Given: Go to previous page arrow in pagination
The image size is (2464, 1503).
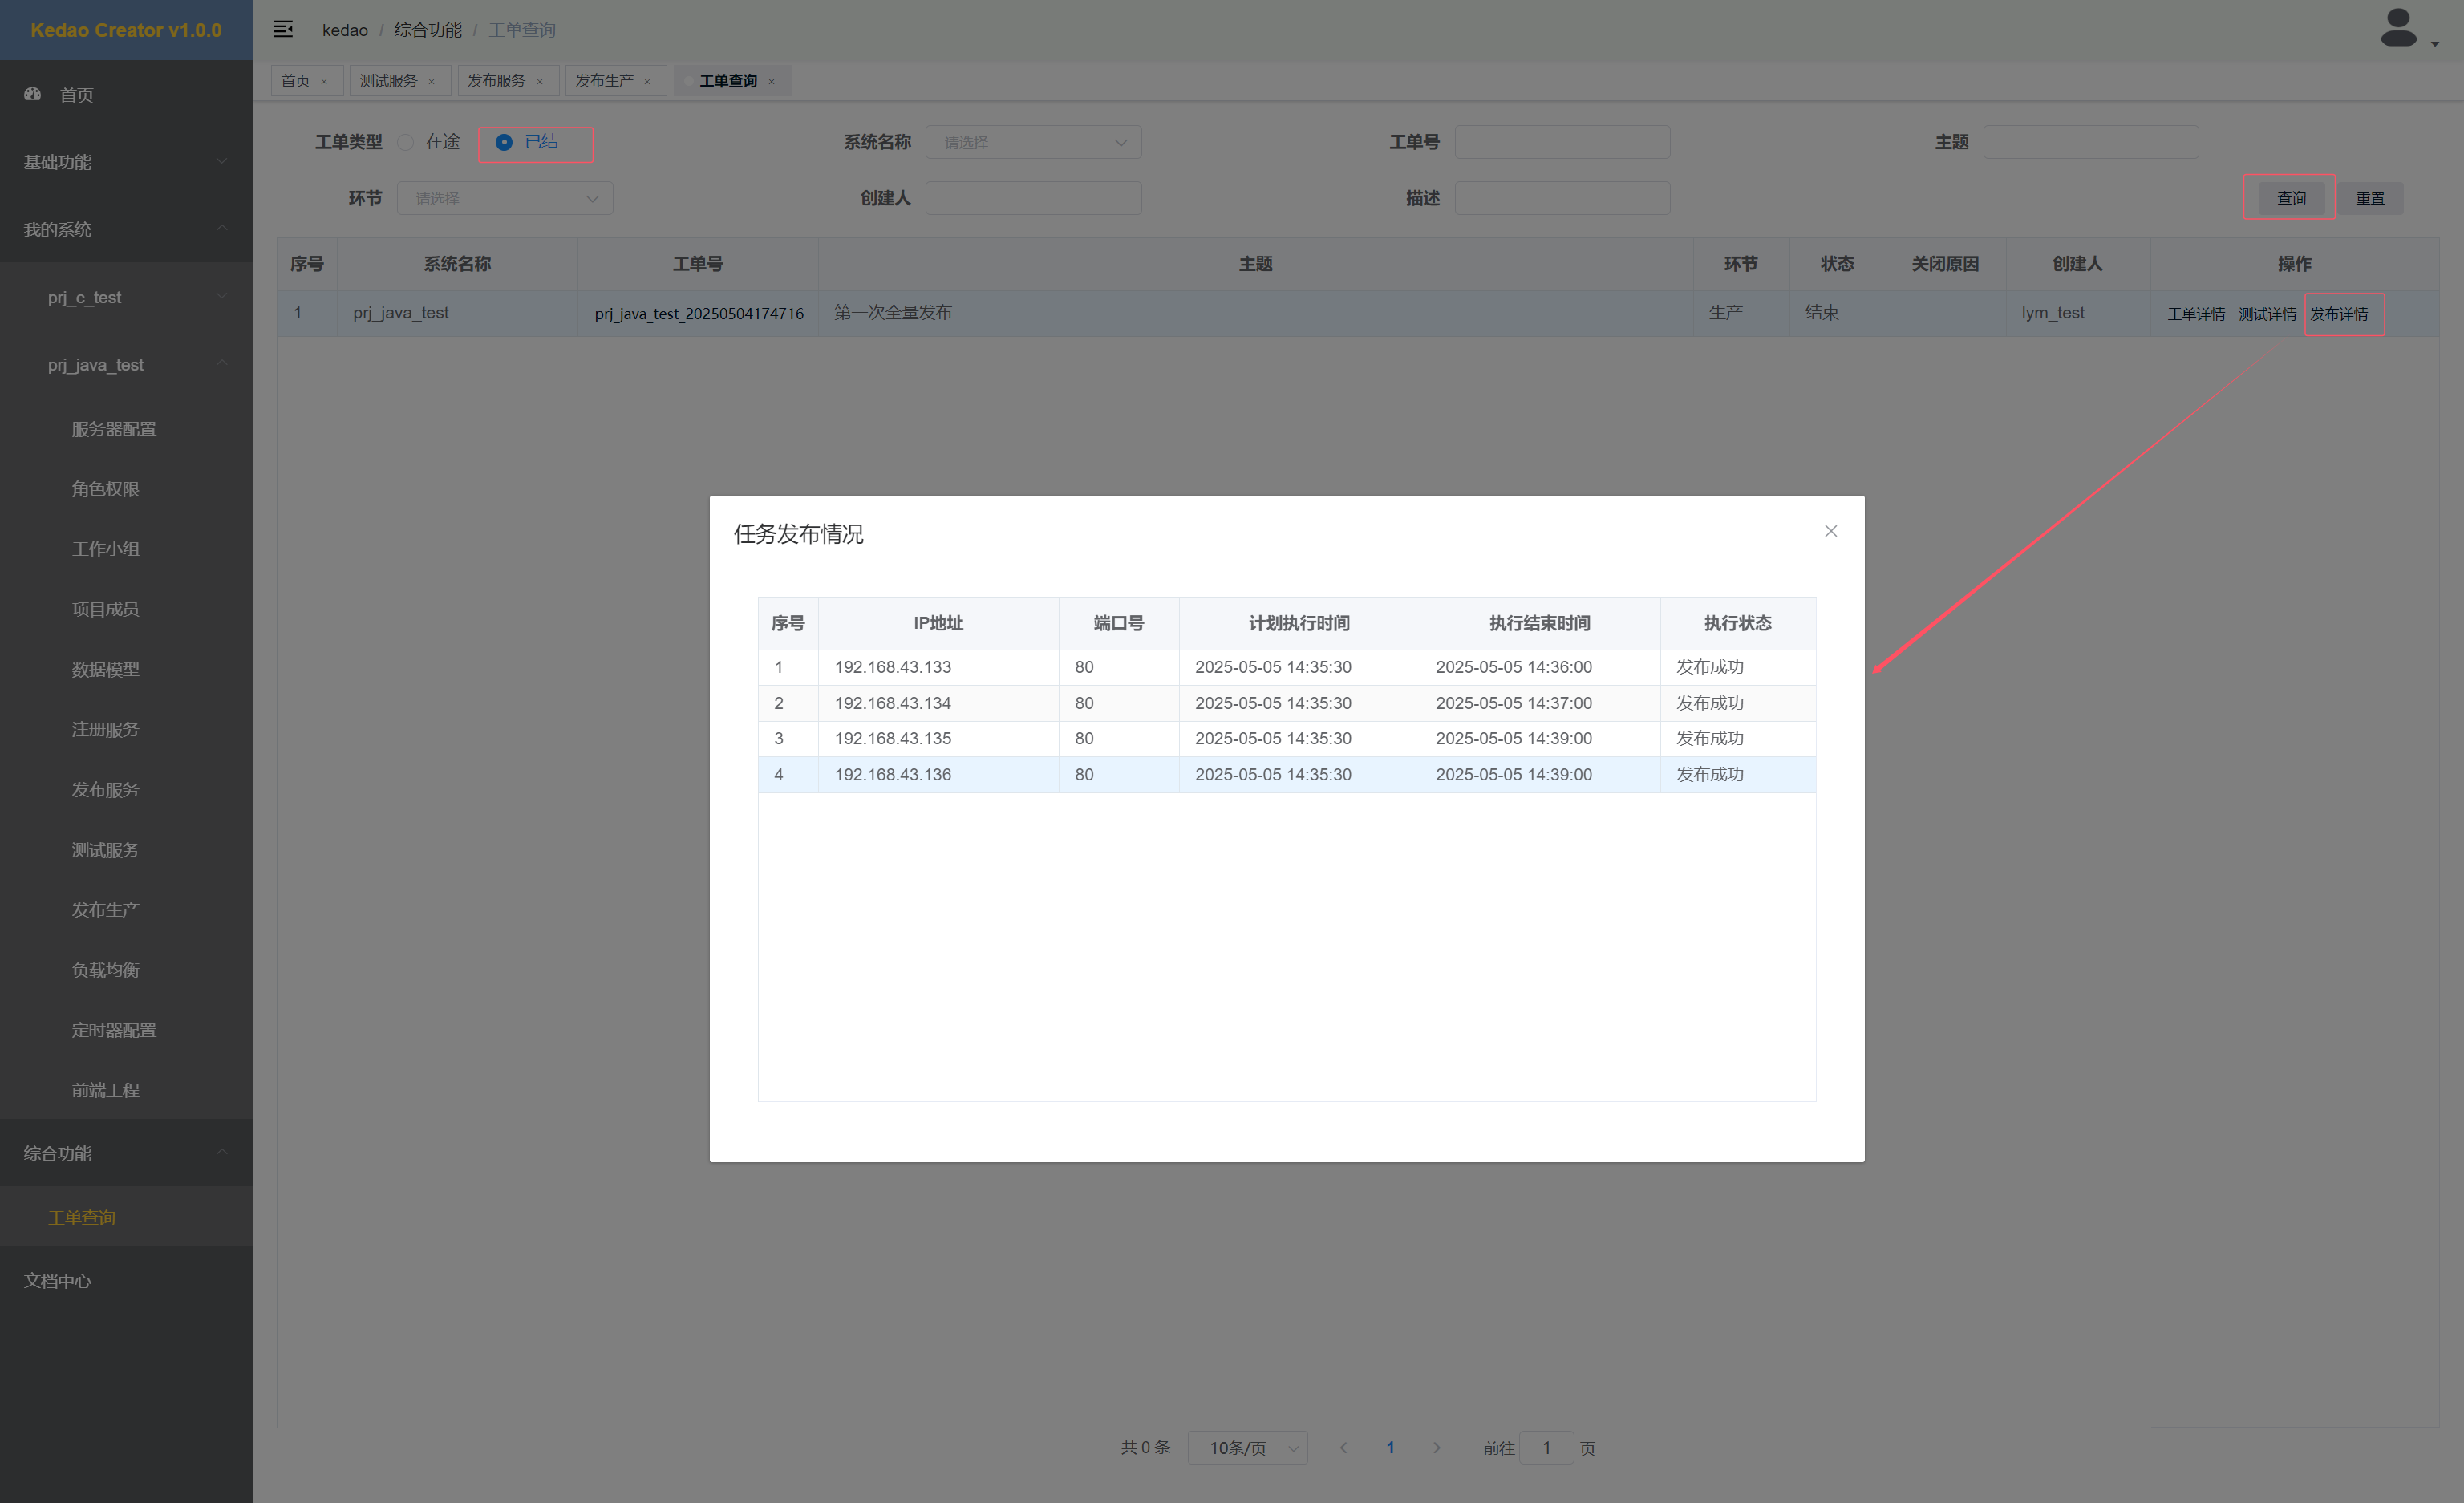Looking at the screenshot, I should [1343, 1447].
